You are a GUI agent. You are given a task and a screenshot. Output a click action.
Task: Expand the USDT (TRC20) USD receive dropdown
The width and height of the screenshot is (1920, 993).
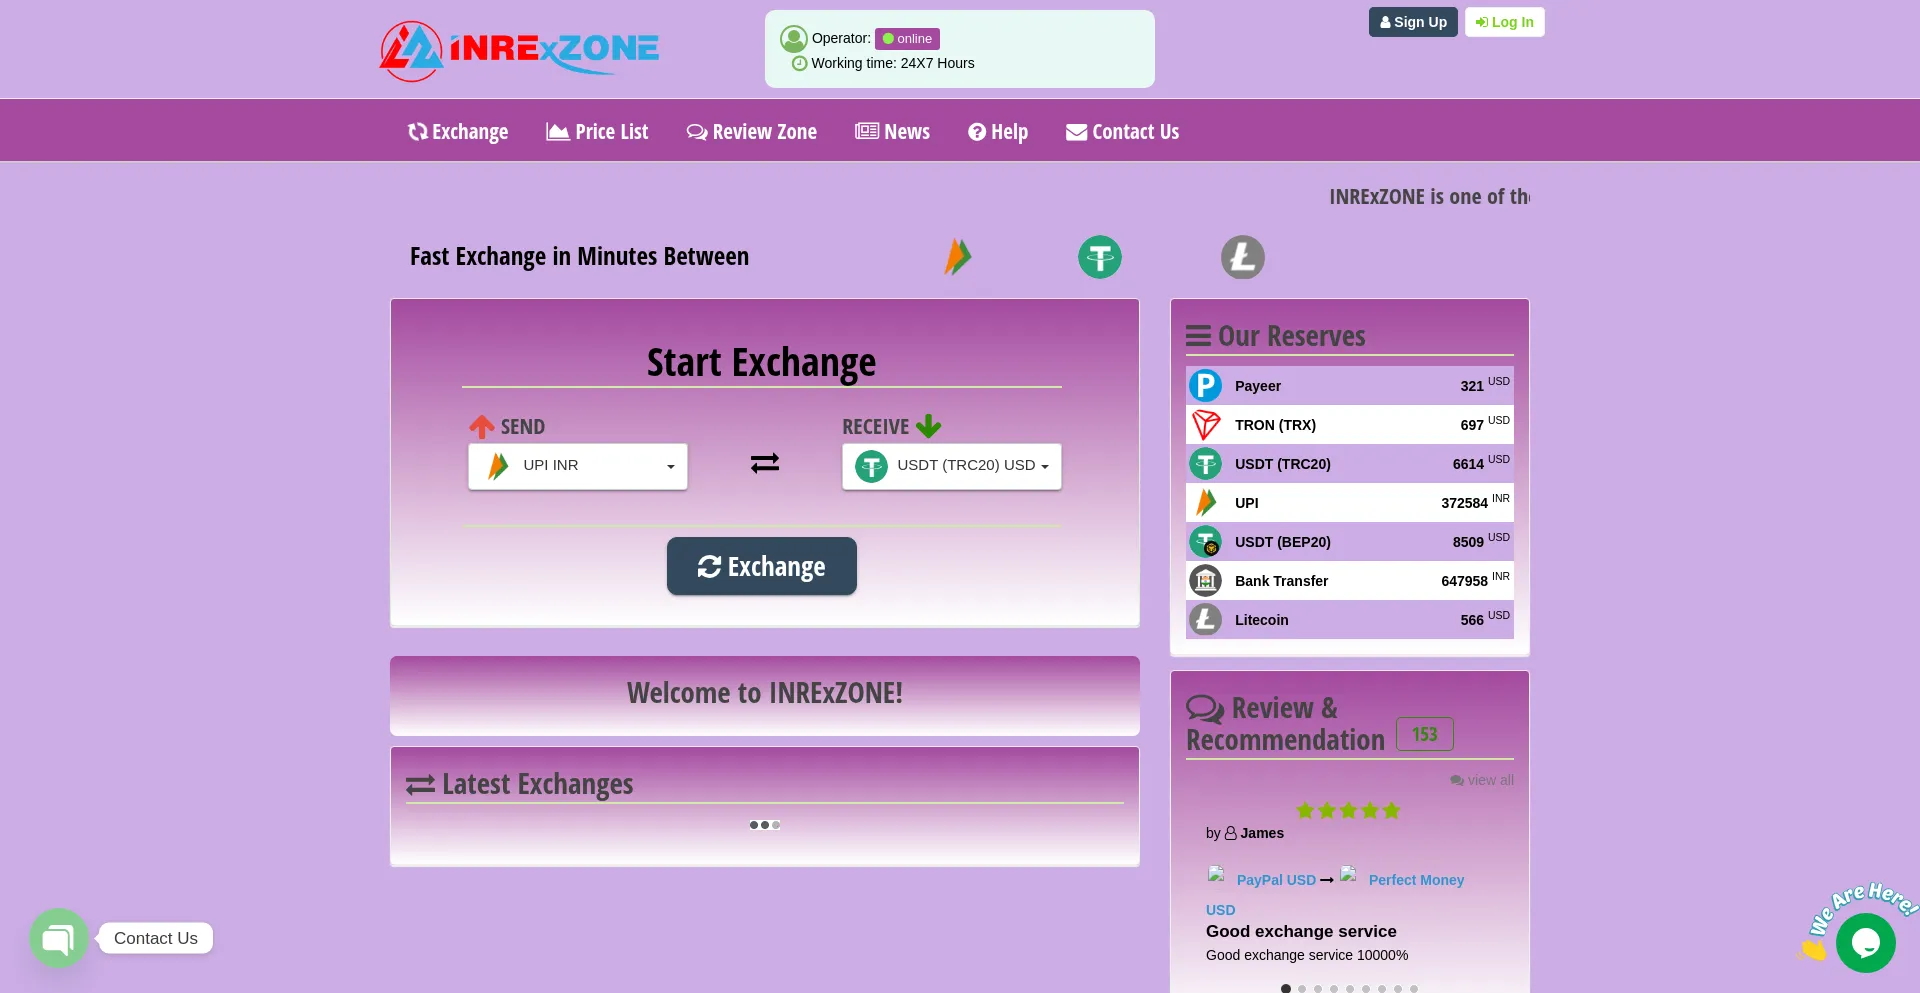pos(952,466)
